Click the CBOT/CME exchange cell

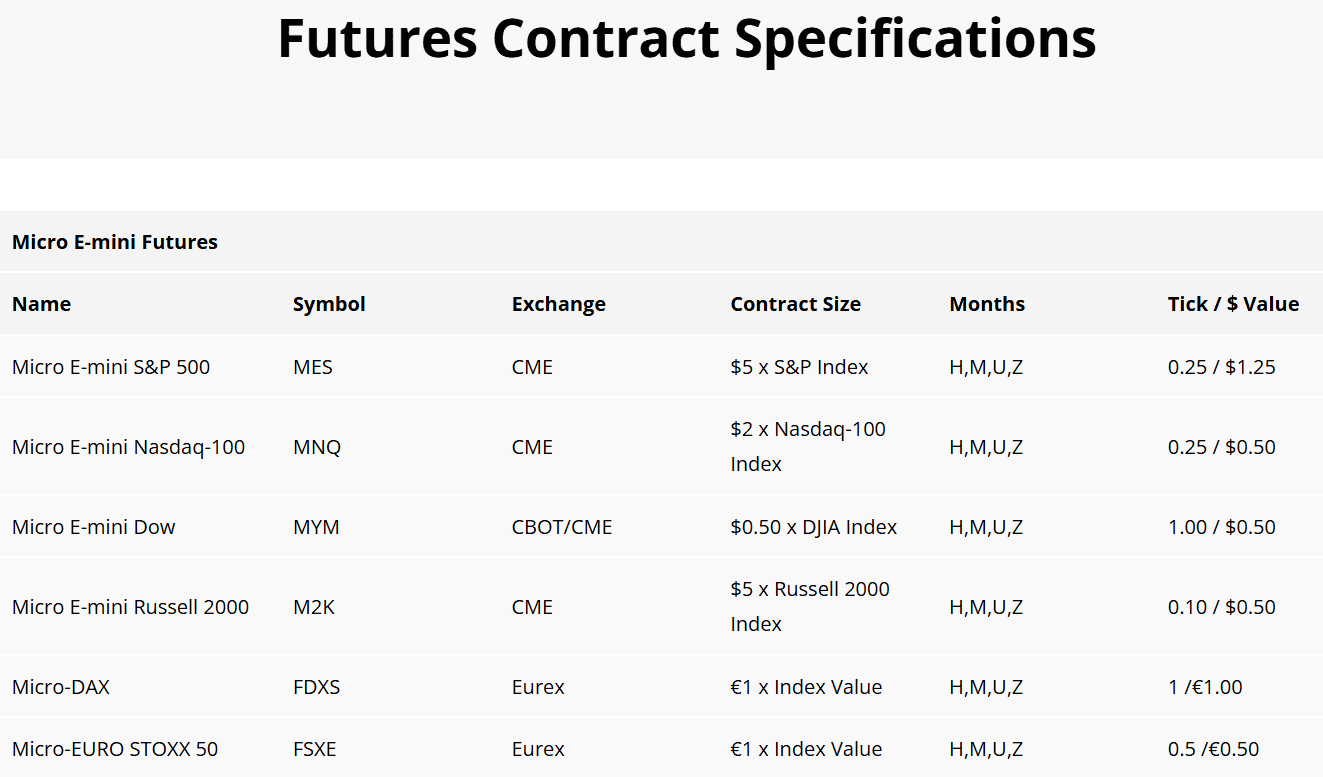[561, 527]
